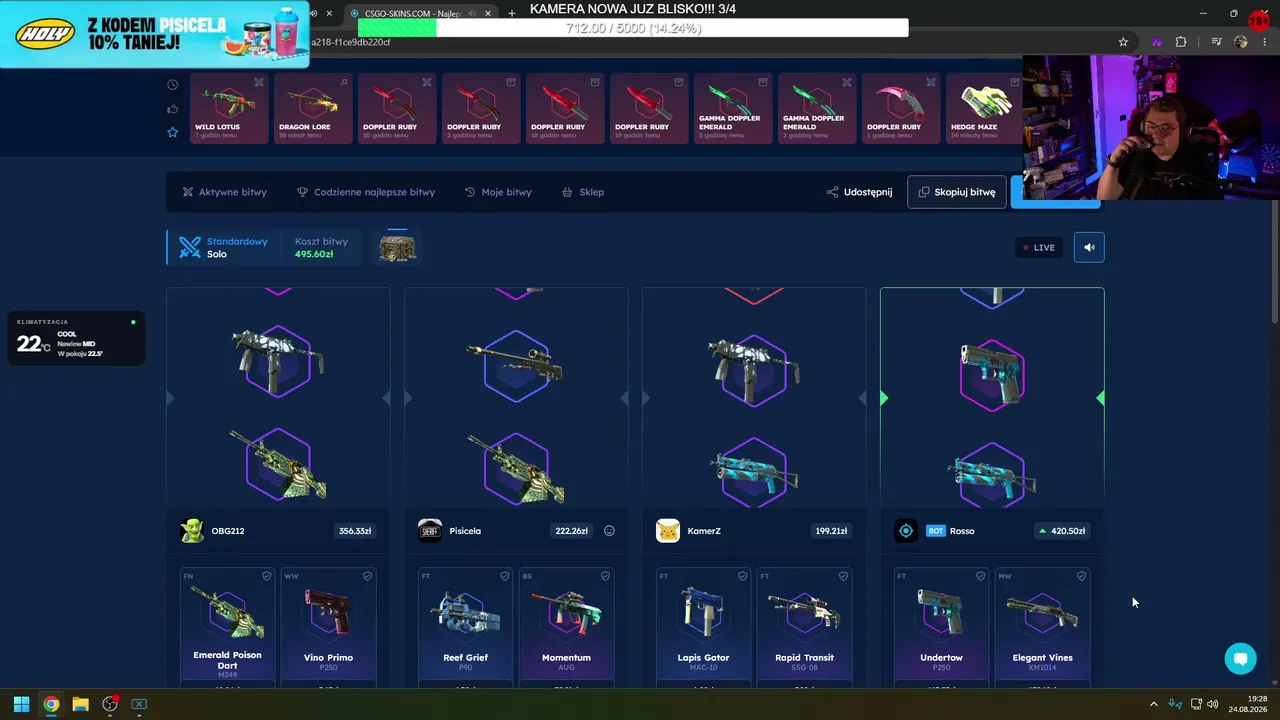The image size is (1280, 720).
Task: Open Codzienne najlepsze bitwy tab
Action: click(x=366, y=192)
